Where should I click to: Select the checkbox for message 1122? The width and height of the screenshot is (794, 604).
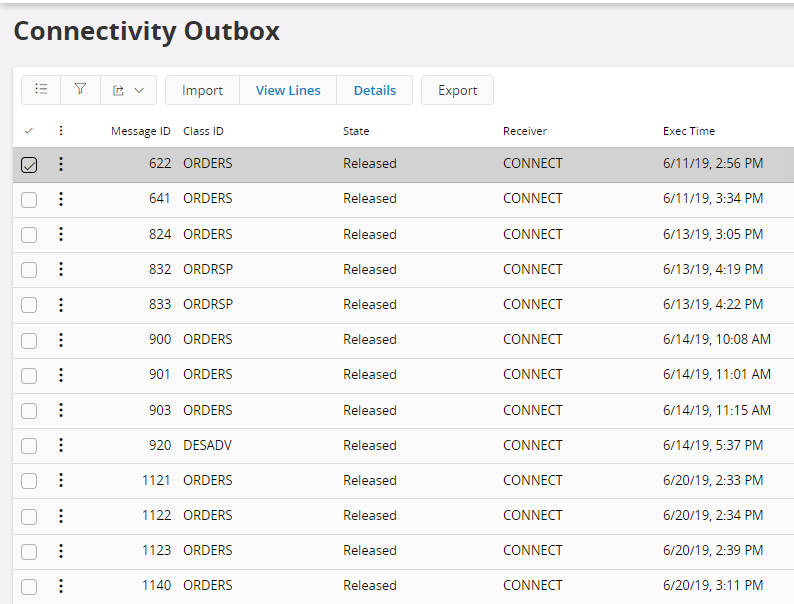click(29, 516)
